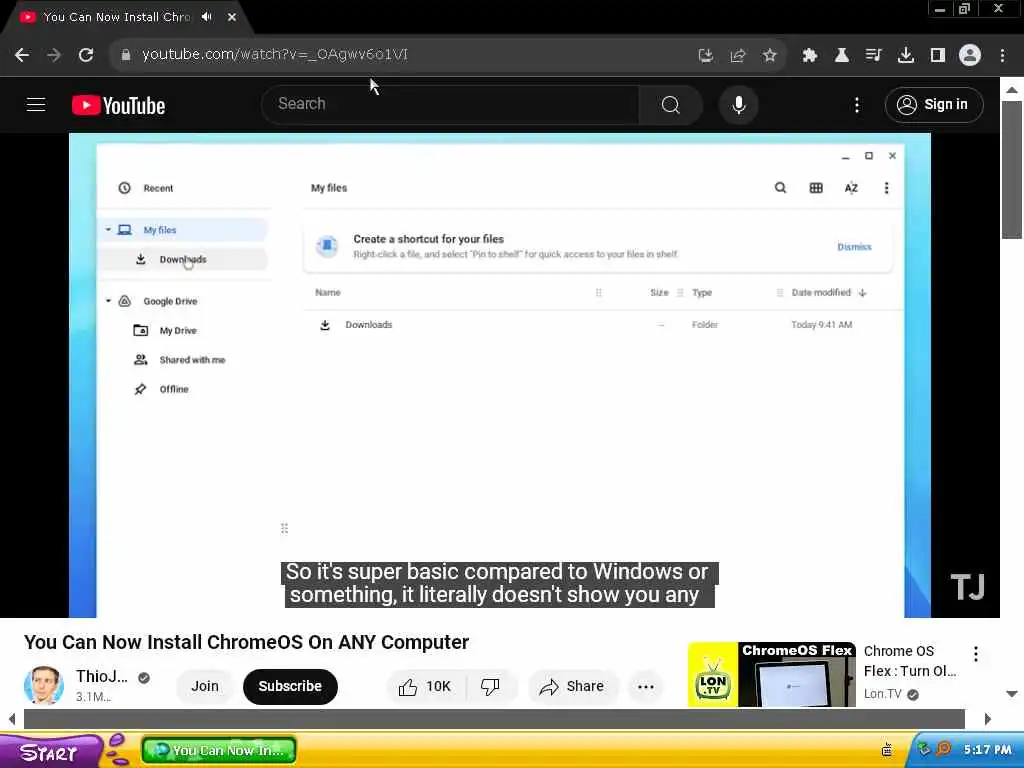
Task: Bookmark this page with the star icon
Action: 770,56
